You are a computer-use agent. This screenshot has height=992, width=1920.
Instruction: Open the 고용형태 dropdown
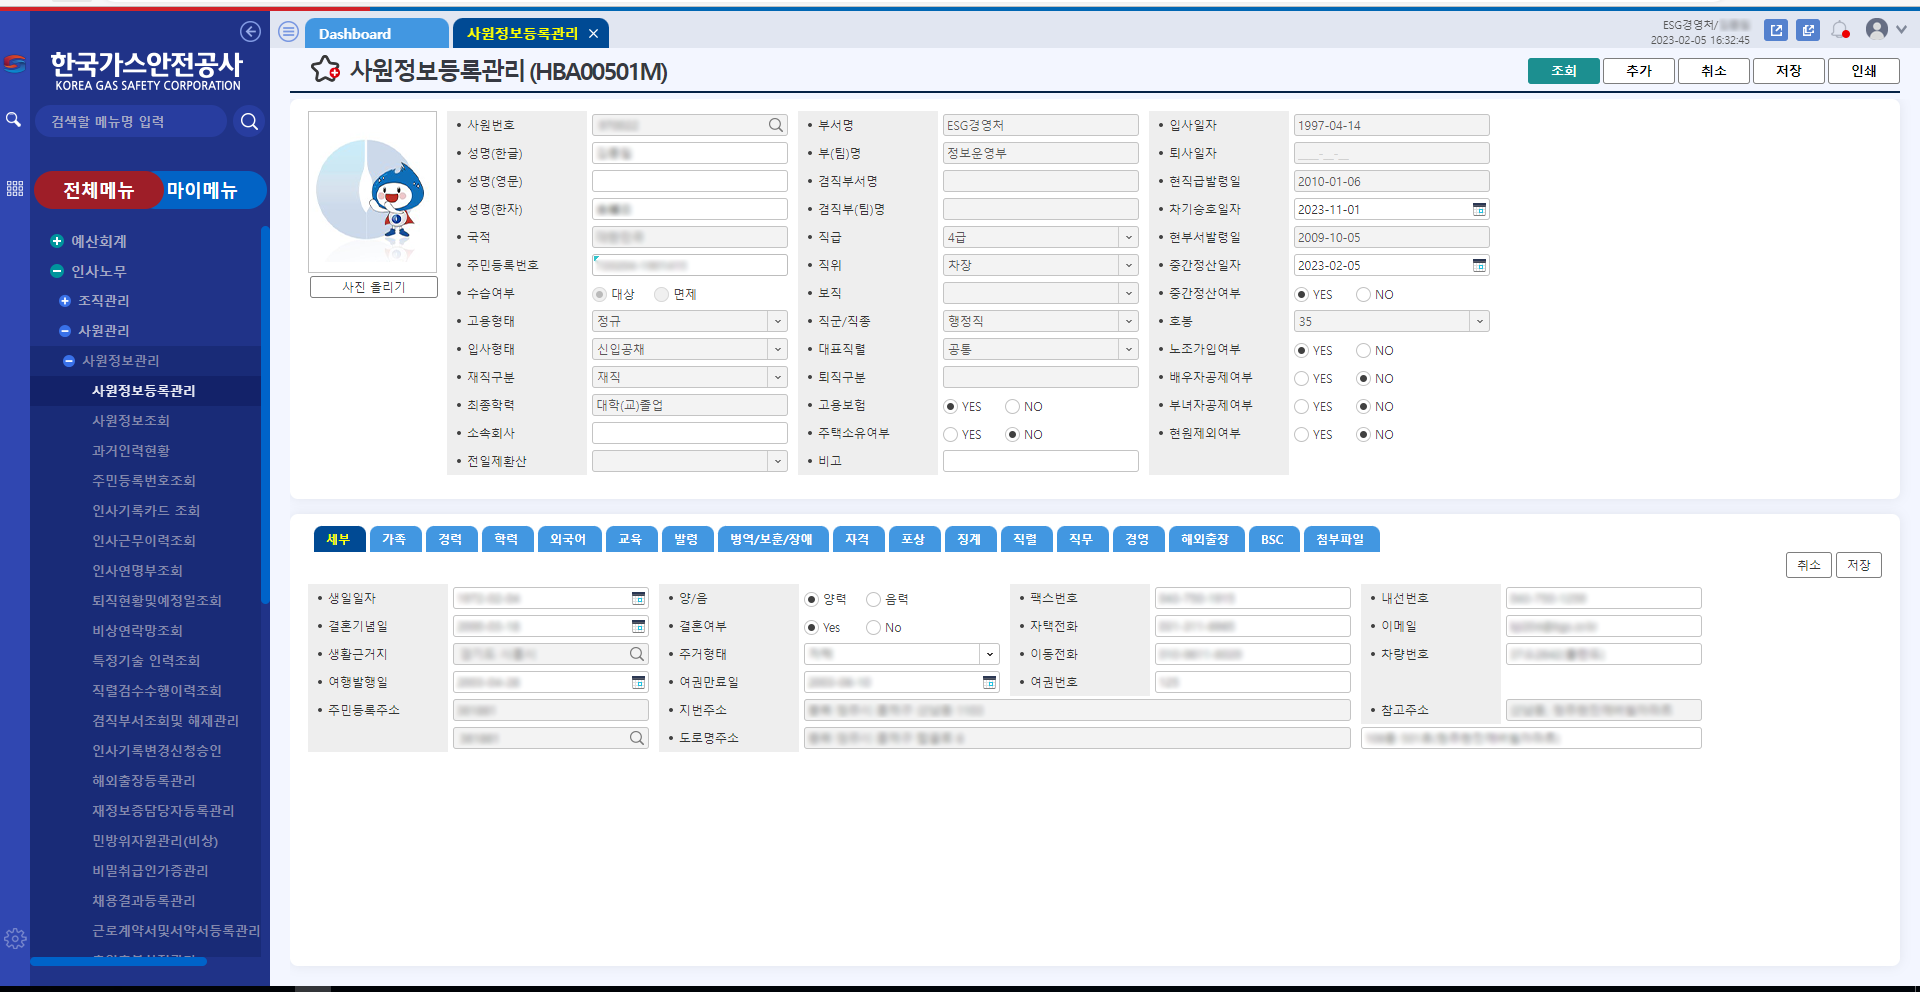coord(777,321)
